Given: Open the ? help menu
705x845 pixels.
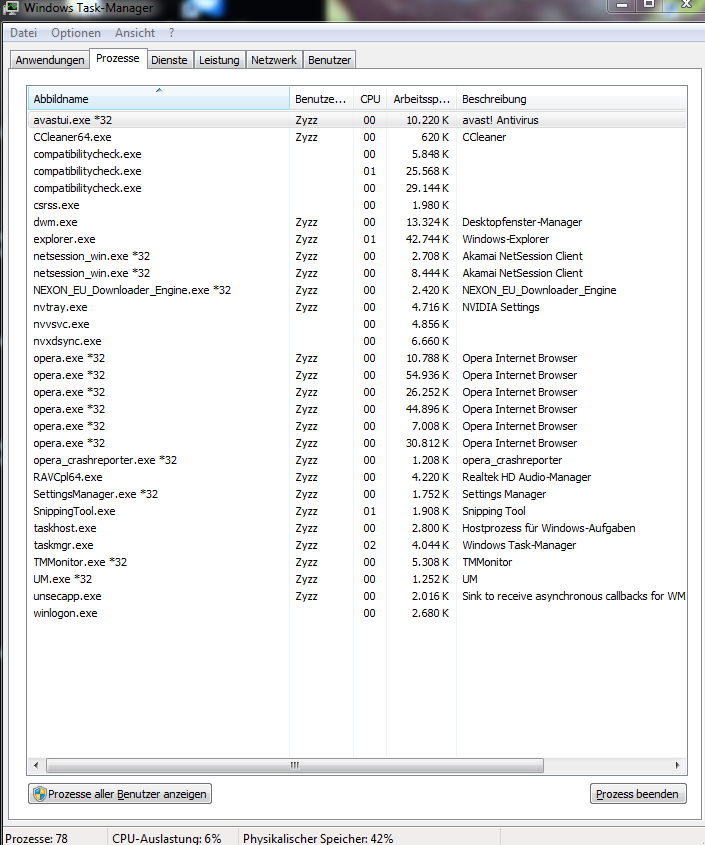Looking at the screenshot, I should pyautogui.click(x=171, y=33).
